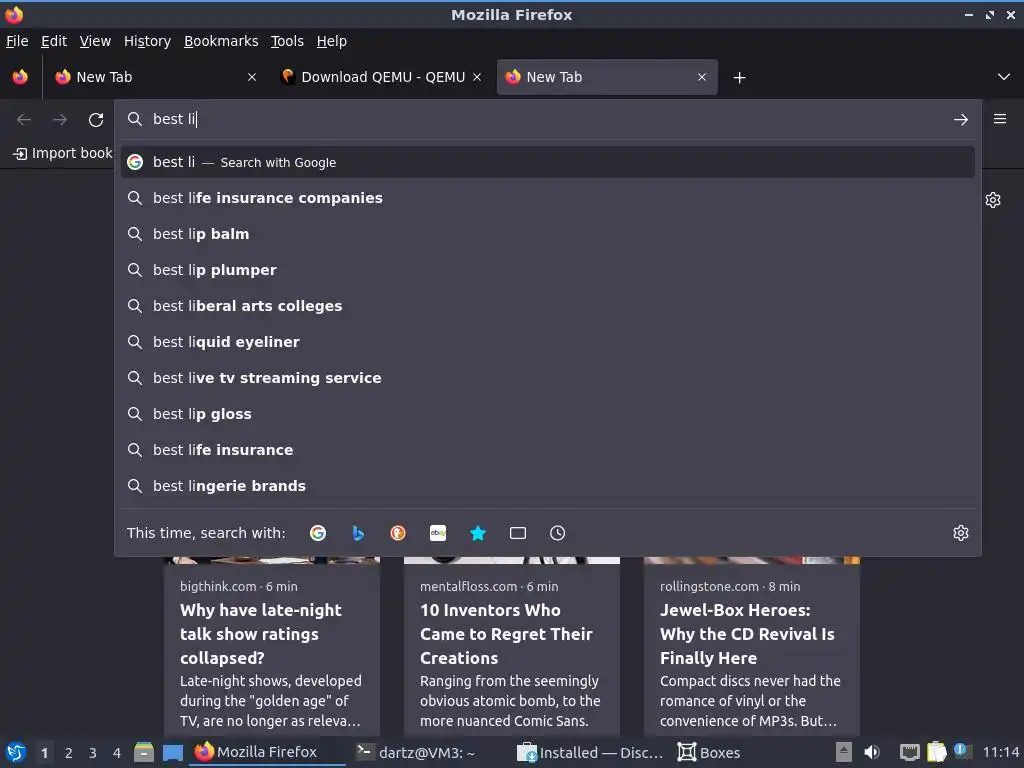Choose suggestion 'best life insurance companies'
The height and width of the screenshot is (768, 1024).
click(x=547, y=198)
